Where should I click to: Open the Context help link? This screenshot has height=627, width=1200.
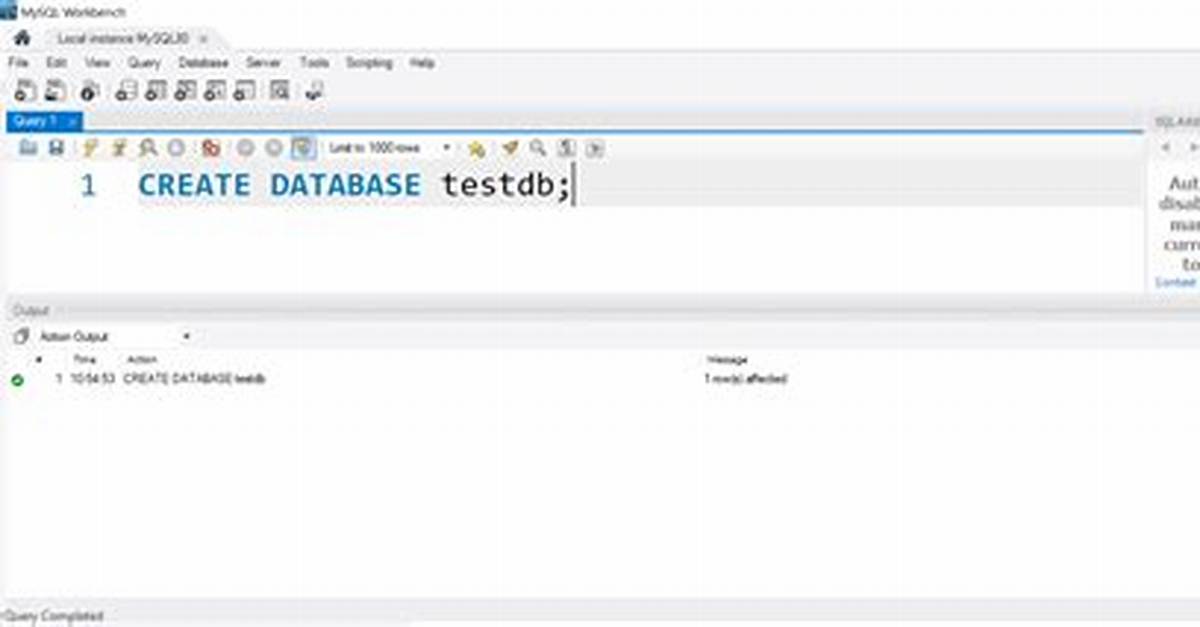pos(1176,283)
